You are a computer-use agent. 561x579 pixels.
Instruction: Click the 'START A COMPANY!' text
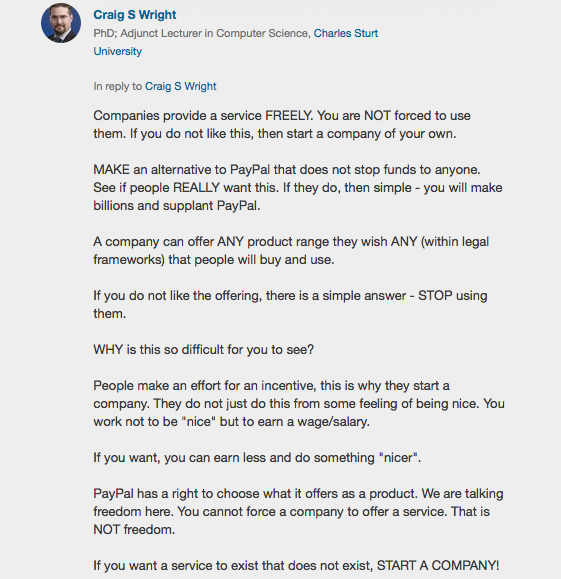click(x=438, y=565)
